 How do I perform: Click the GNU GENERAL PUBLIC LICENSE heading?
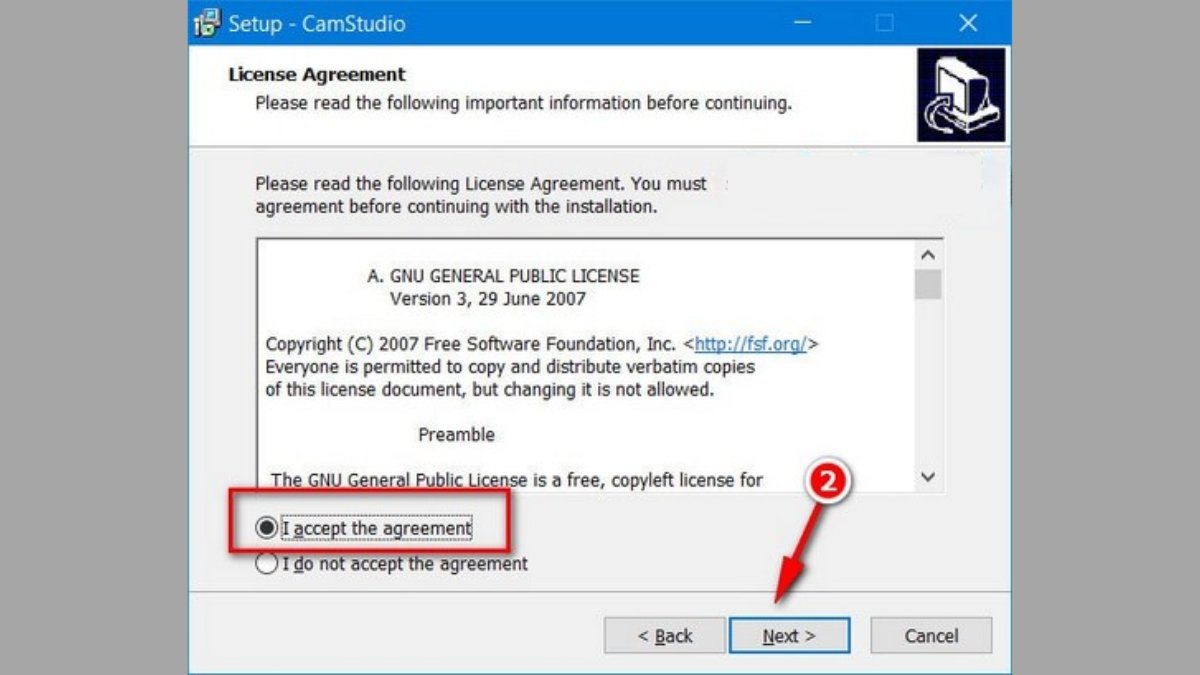[x=504, y=275]
